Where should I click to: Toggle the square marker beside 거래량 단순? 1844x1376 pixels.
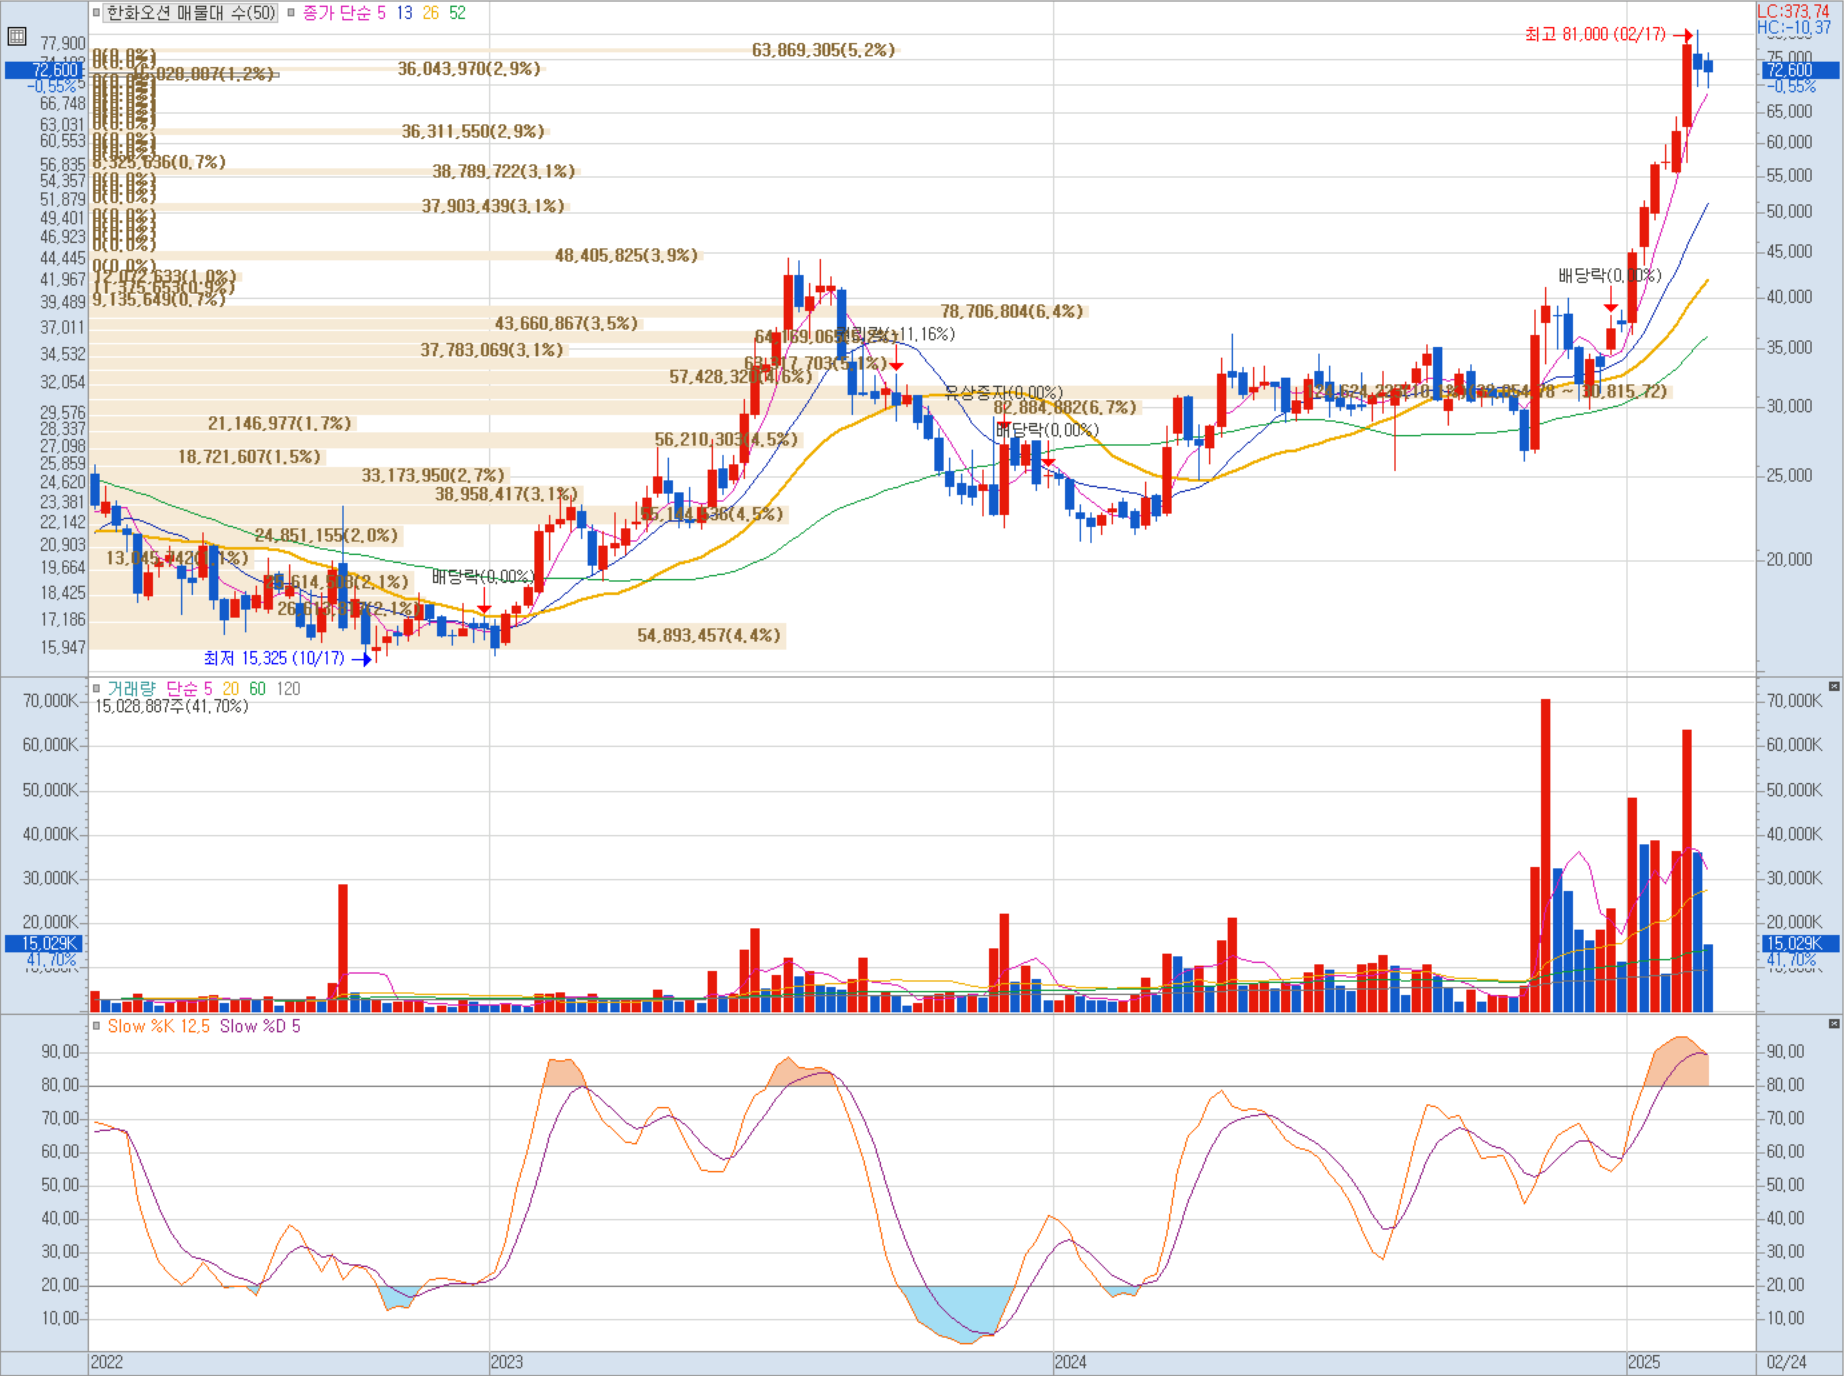[97, 688]
